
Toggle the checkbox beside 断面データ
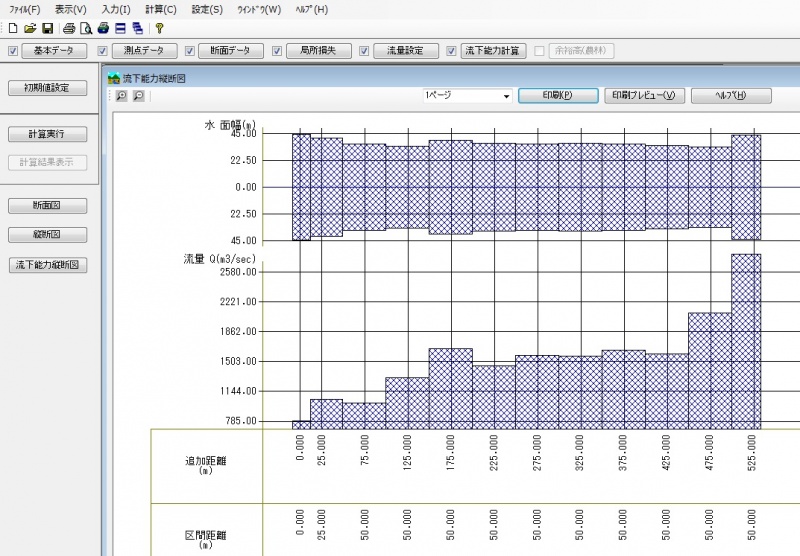tap(190, 51)
